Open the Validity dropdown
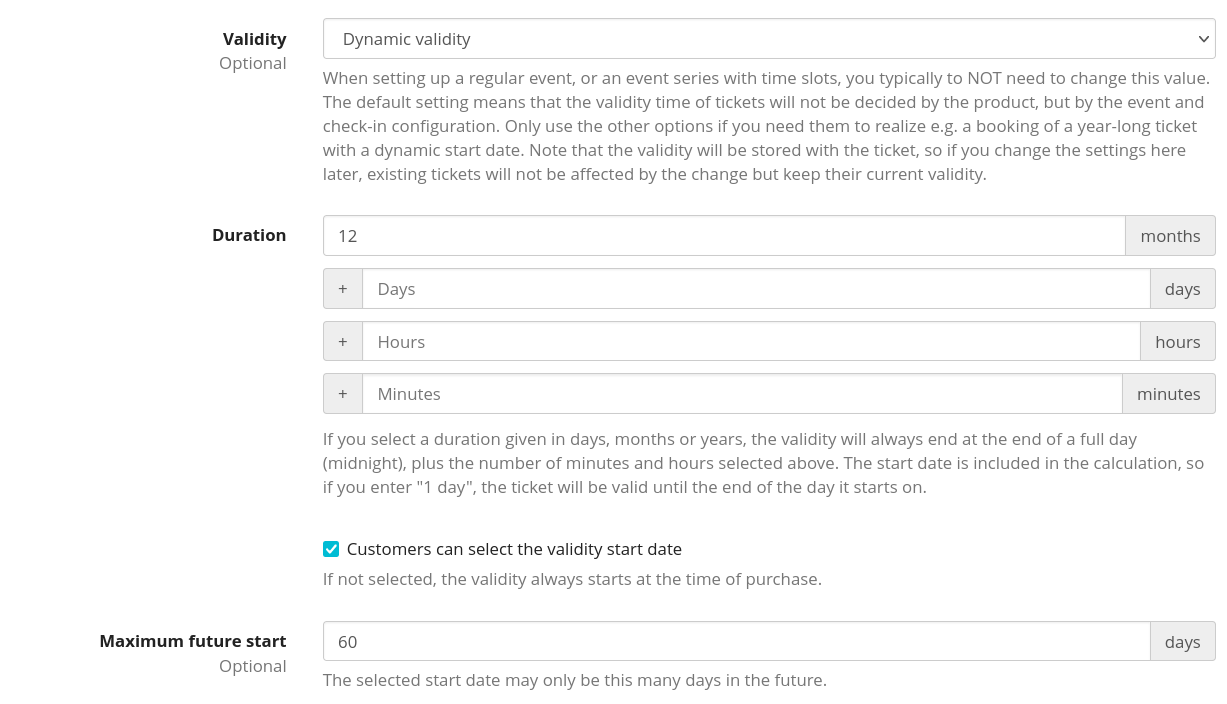Image resolution: width=1227 pixels, height=704 pixels. [x=768, y=39]
